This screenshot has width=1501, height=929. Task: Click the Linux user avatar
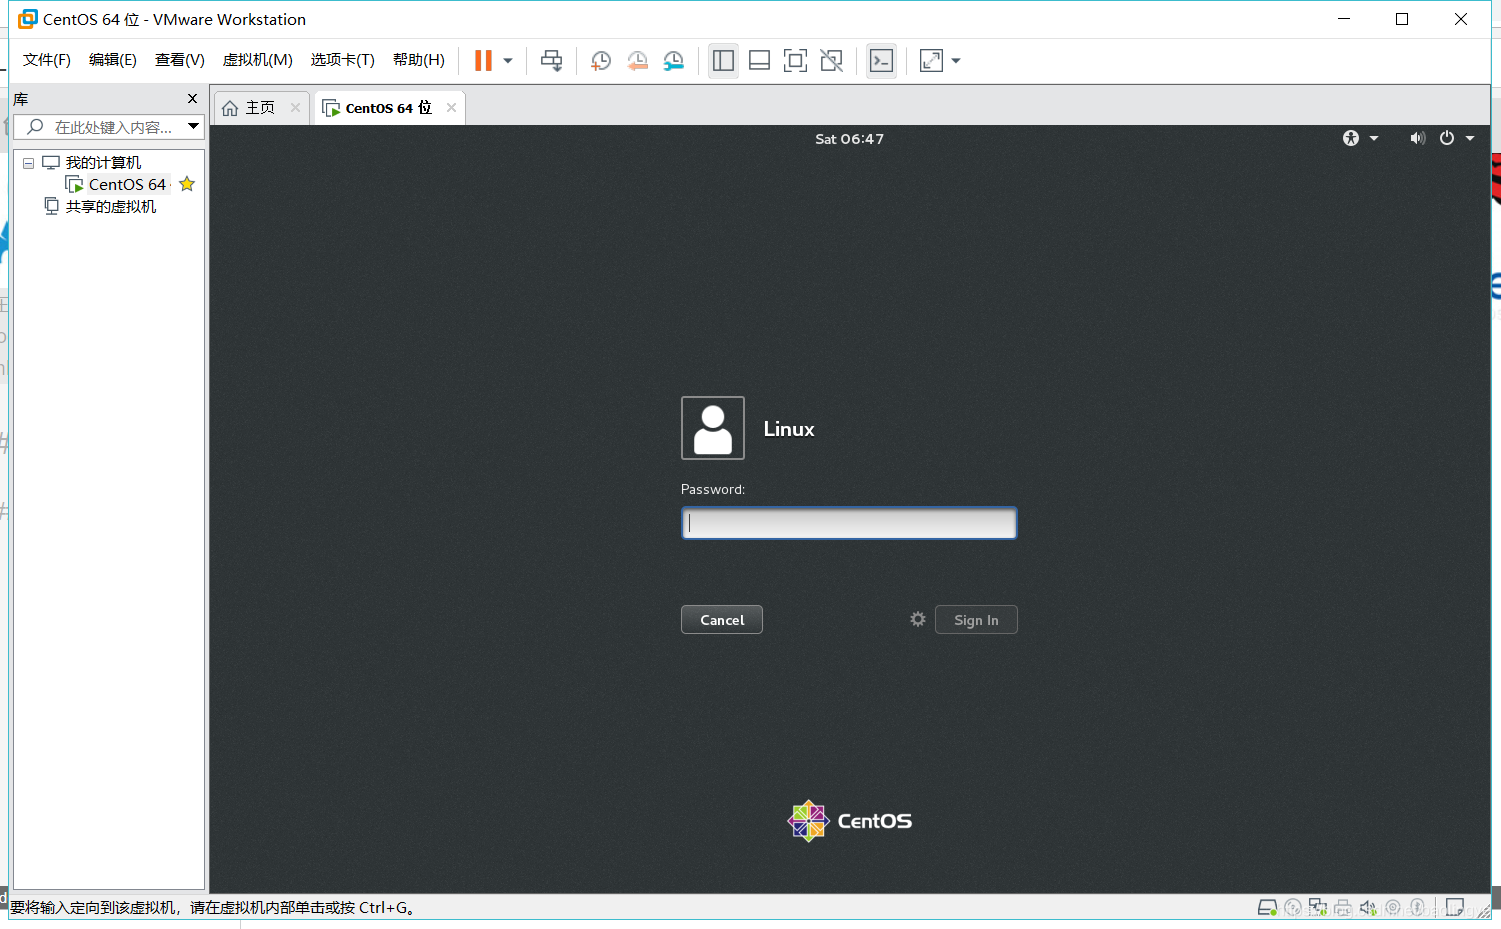point(713,428)
